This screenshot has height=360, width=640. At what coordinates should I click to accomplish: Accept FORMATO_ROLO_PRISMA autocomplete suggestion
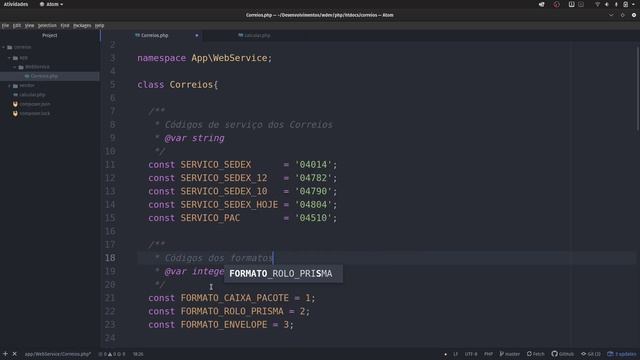[x=283, y=273]
